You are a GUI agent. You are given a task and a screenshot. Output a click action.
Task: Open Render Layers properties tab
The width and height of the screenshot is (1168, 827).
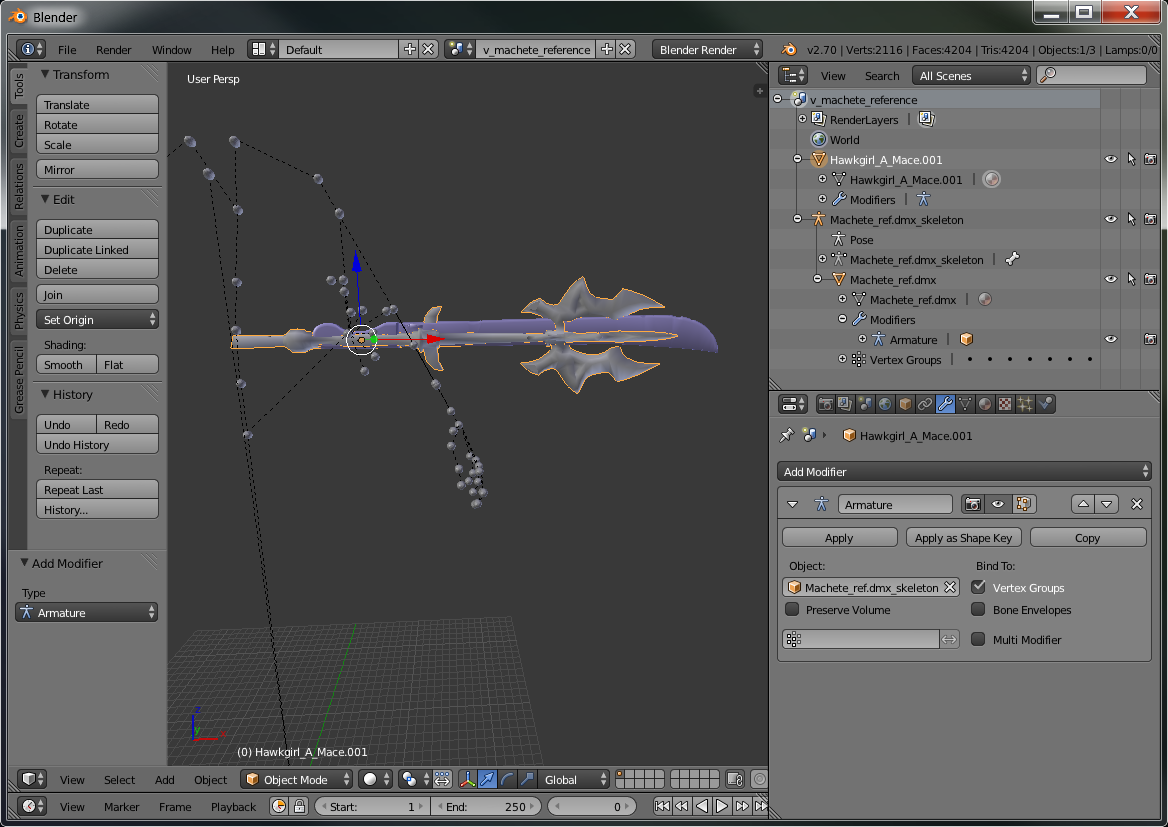(x=845, y=404)
